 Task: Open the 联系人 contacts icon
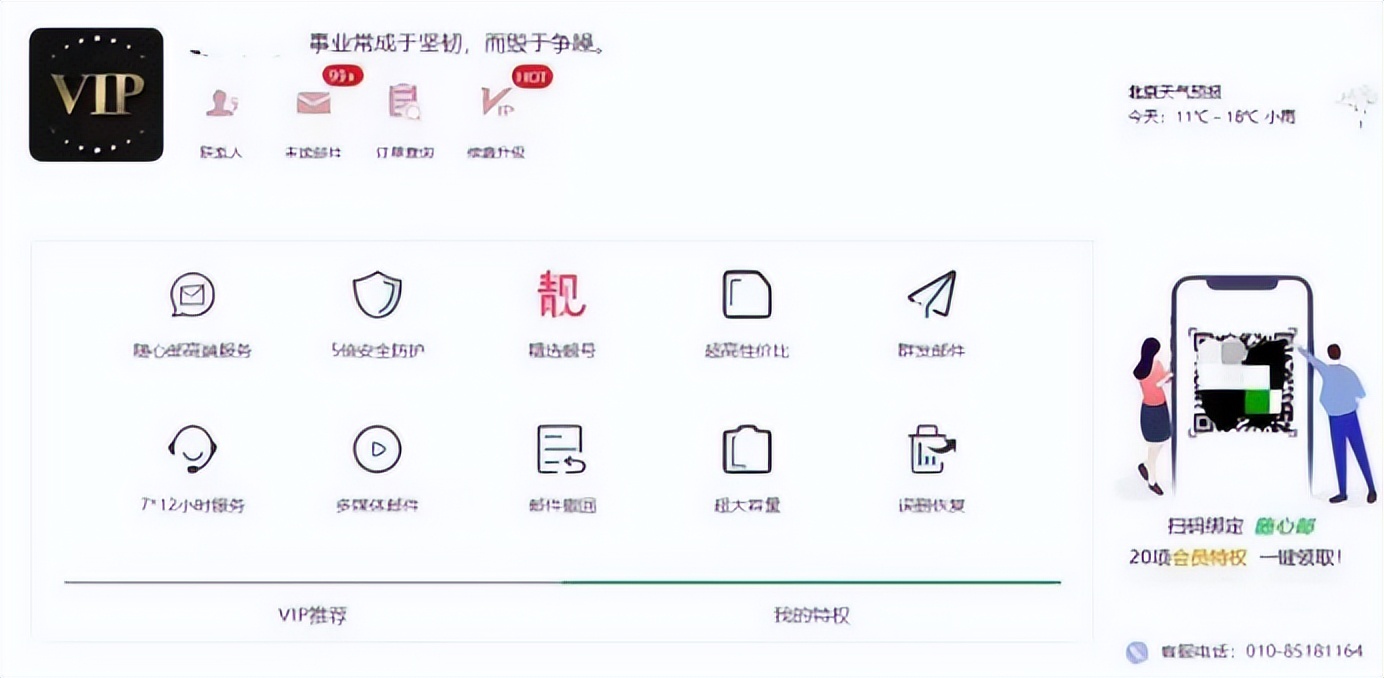click(x=221, y=102)
